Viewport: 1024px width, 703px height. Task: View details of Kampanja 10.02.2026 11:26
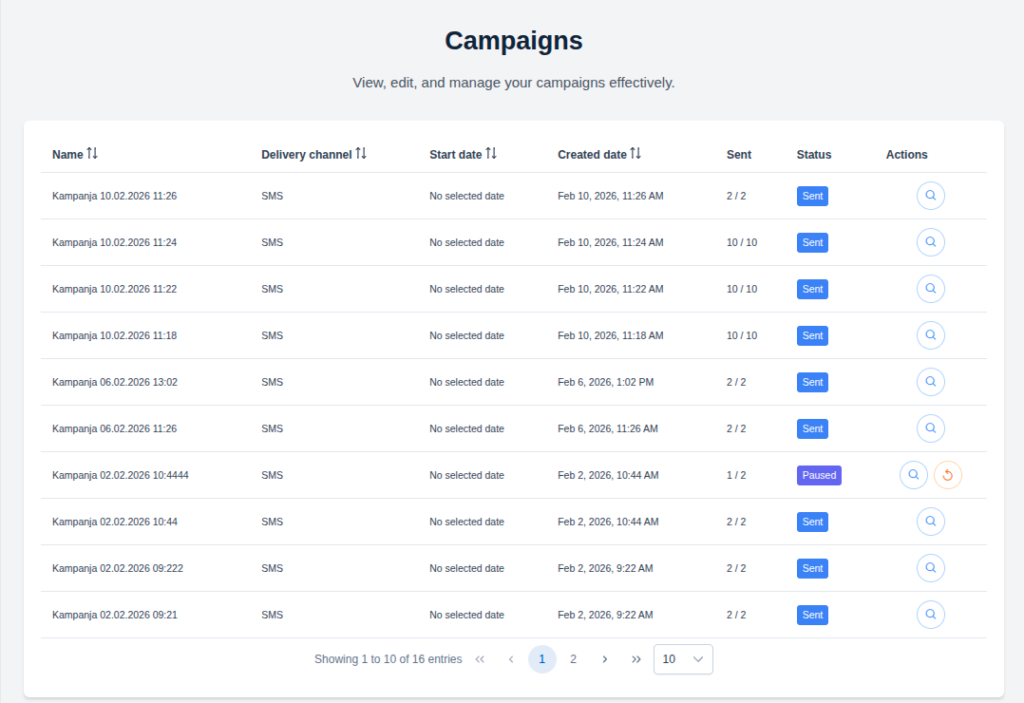930,196
